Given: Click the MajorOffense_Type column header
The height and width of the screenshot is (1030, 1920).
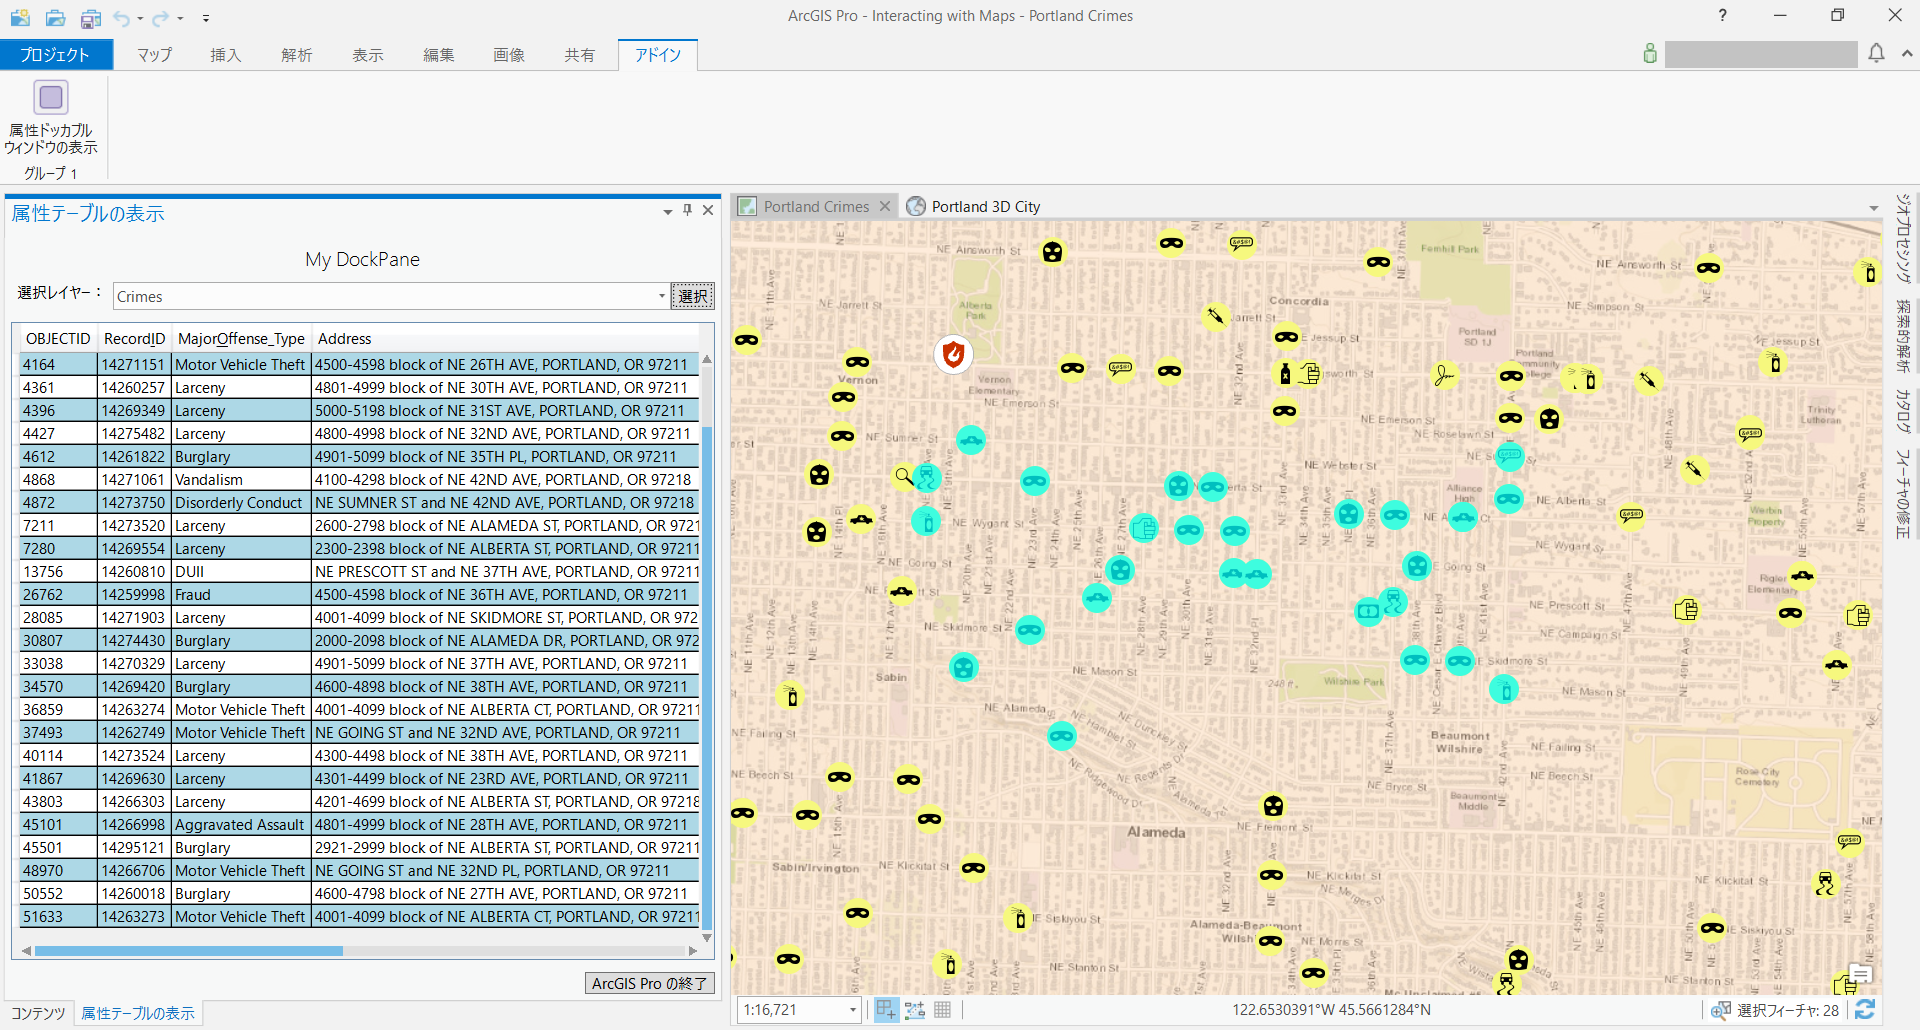Looking at the screenshot, I should pos(241,339).
